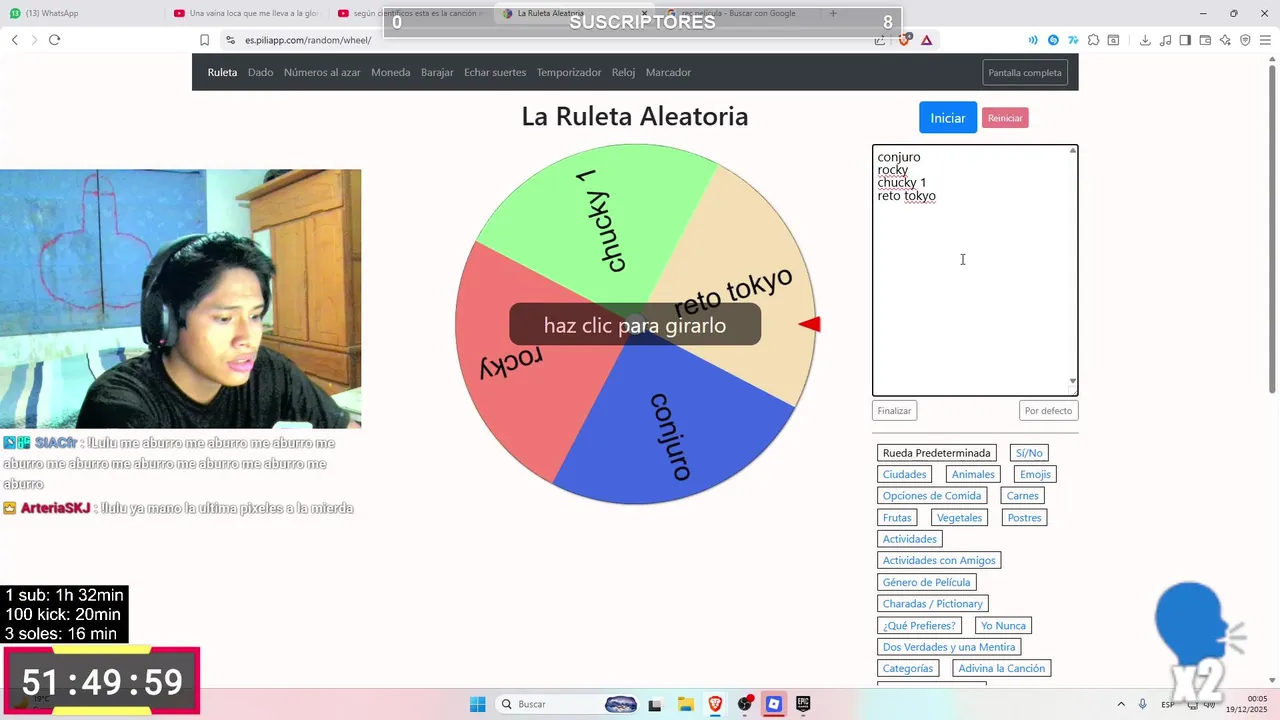Viewport: 1280px width, 720px height.
Task: Open Brave browser in the taskbar
Action: [715, 704]
